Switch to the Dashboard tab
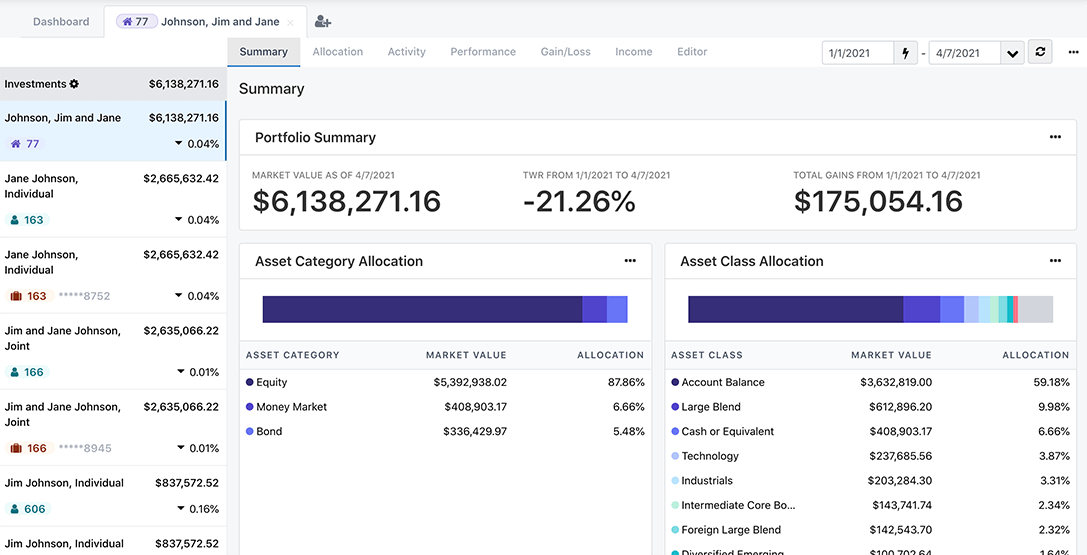Image resolution: width=1087 pixels, height=555 pixels. [x=61, y=21]
